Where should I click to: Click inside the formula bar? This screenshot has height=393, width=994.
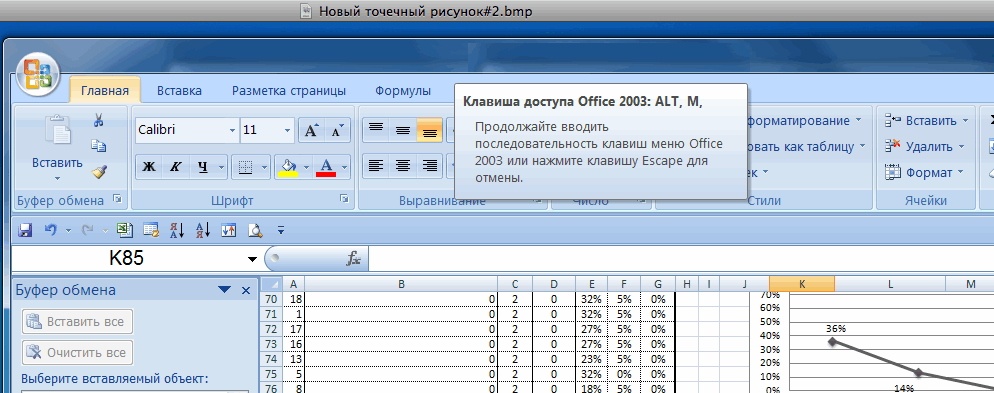tap(681, 259)
